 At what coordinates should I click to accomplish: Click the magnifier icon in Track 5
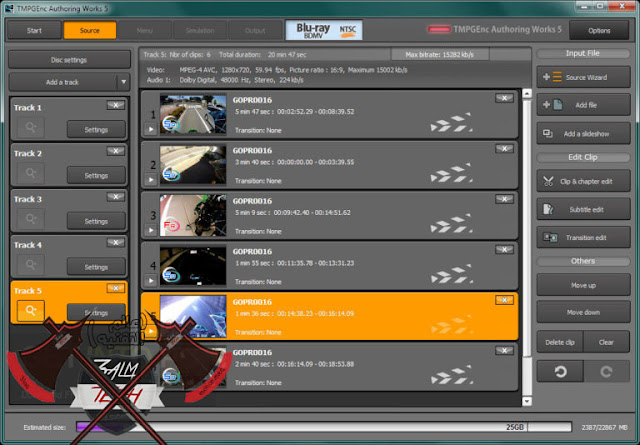pos(31,311)
